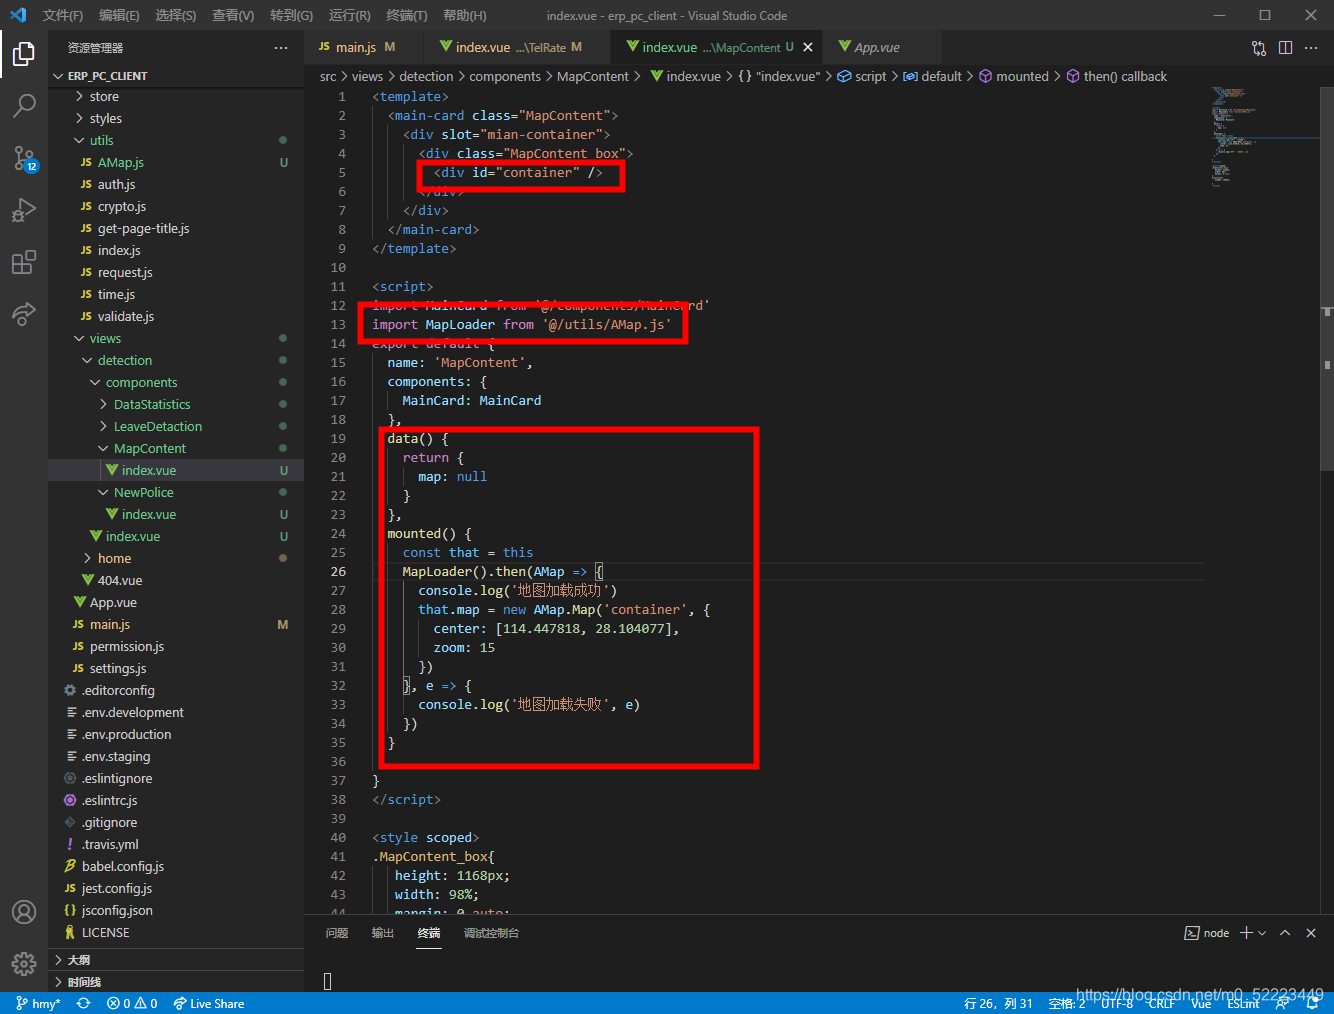Image resolution: width=1334 pixels, height=1014 pixels.
Task: Switch to the 问题 panel tab
Action: pyautogui.click(x=337, y=933)
